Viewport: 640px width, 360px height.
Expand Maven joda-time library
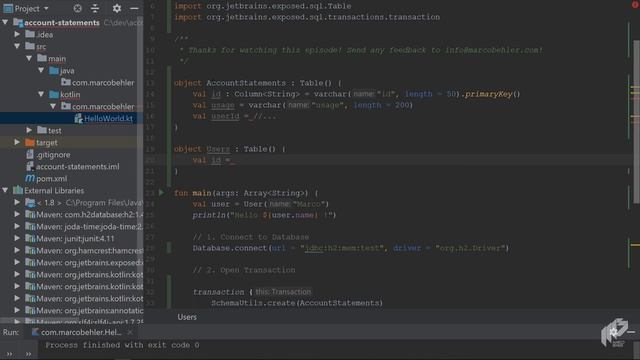coord(17,226)
